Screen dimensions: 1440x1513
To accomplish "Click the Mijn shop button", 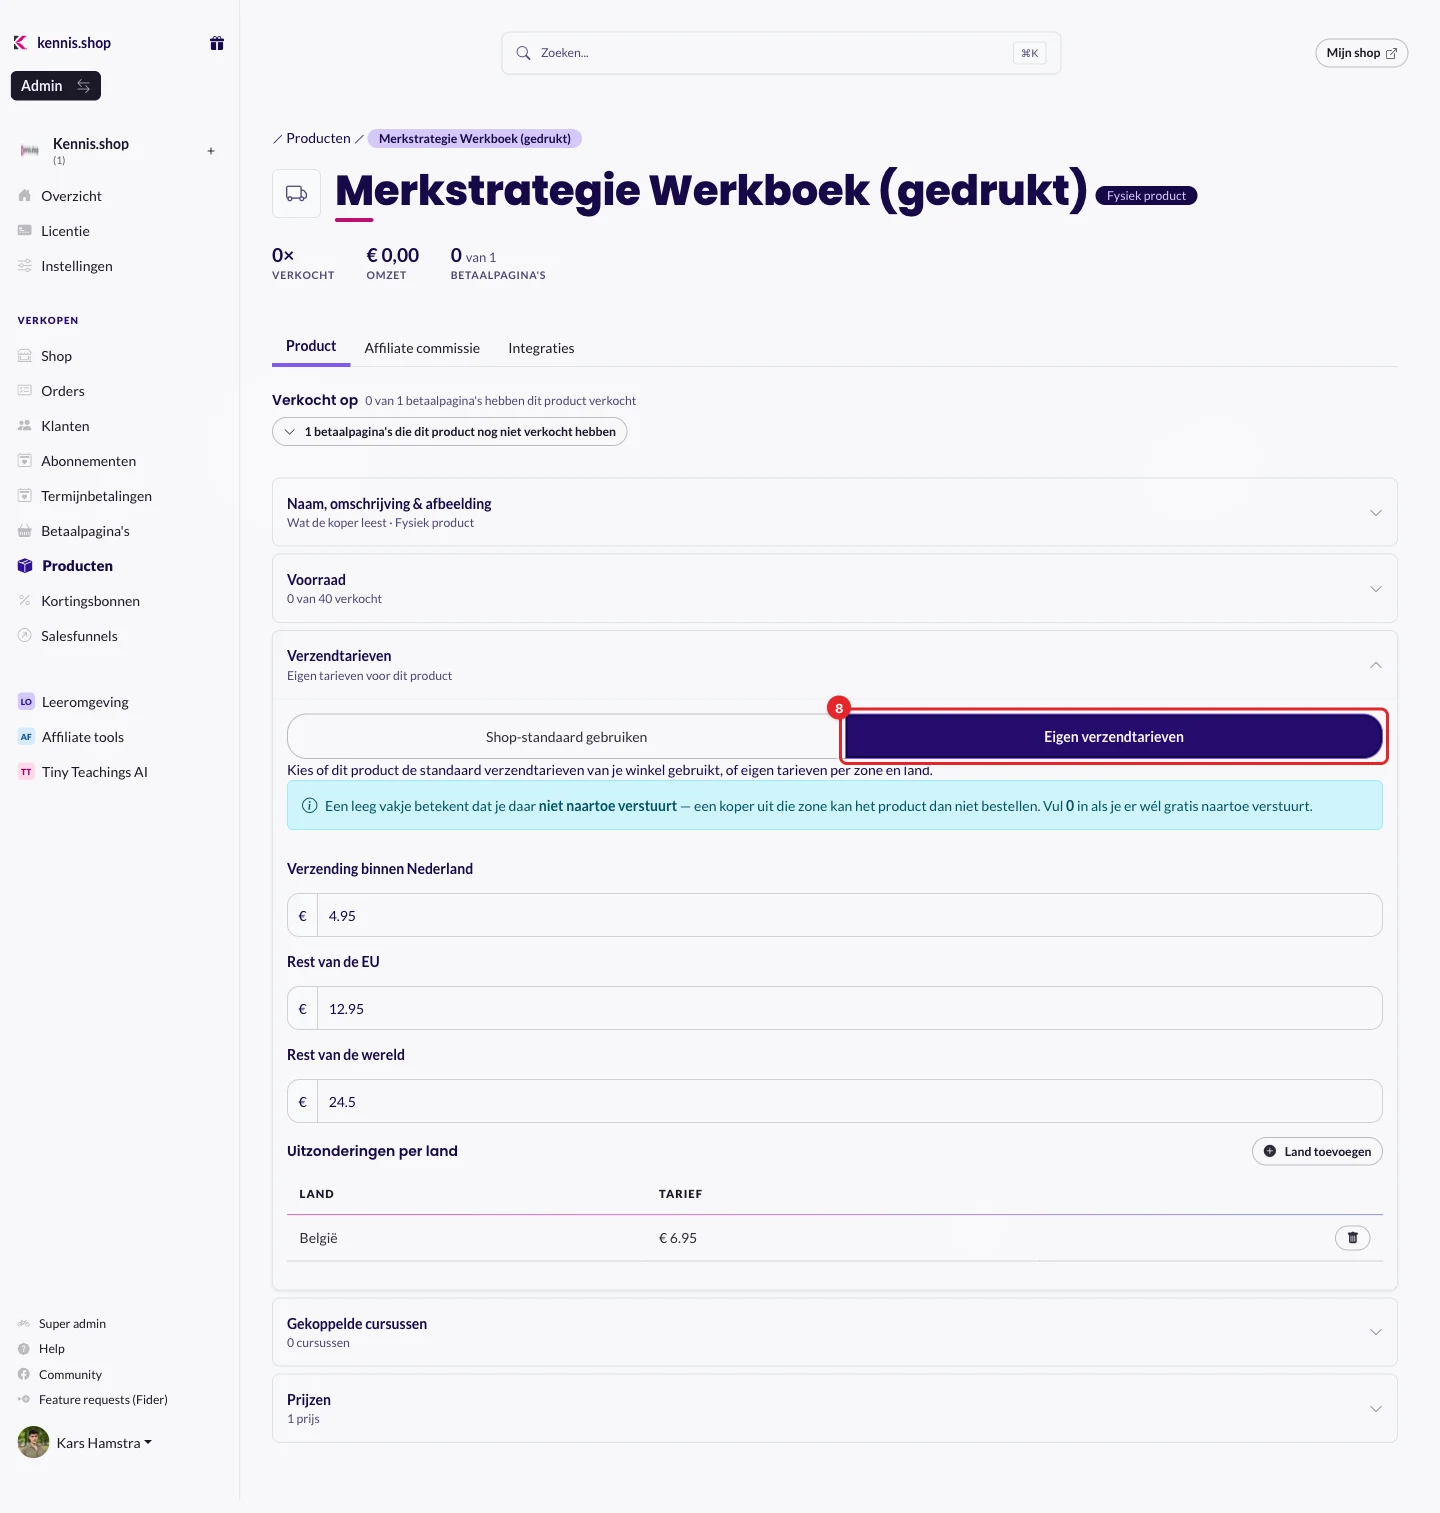I will tap(1361, 53).
